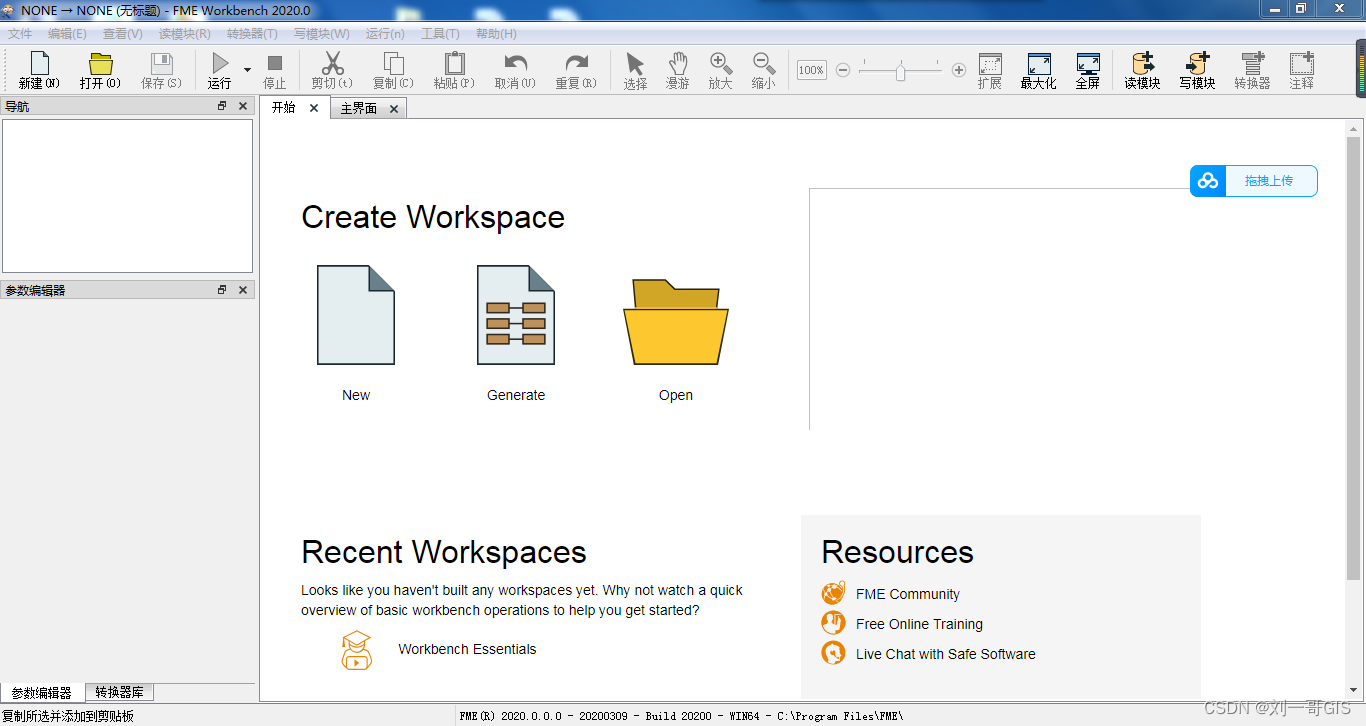Switch to the 开始 tab

[x=284, y=108]
